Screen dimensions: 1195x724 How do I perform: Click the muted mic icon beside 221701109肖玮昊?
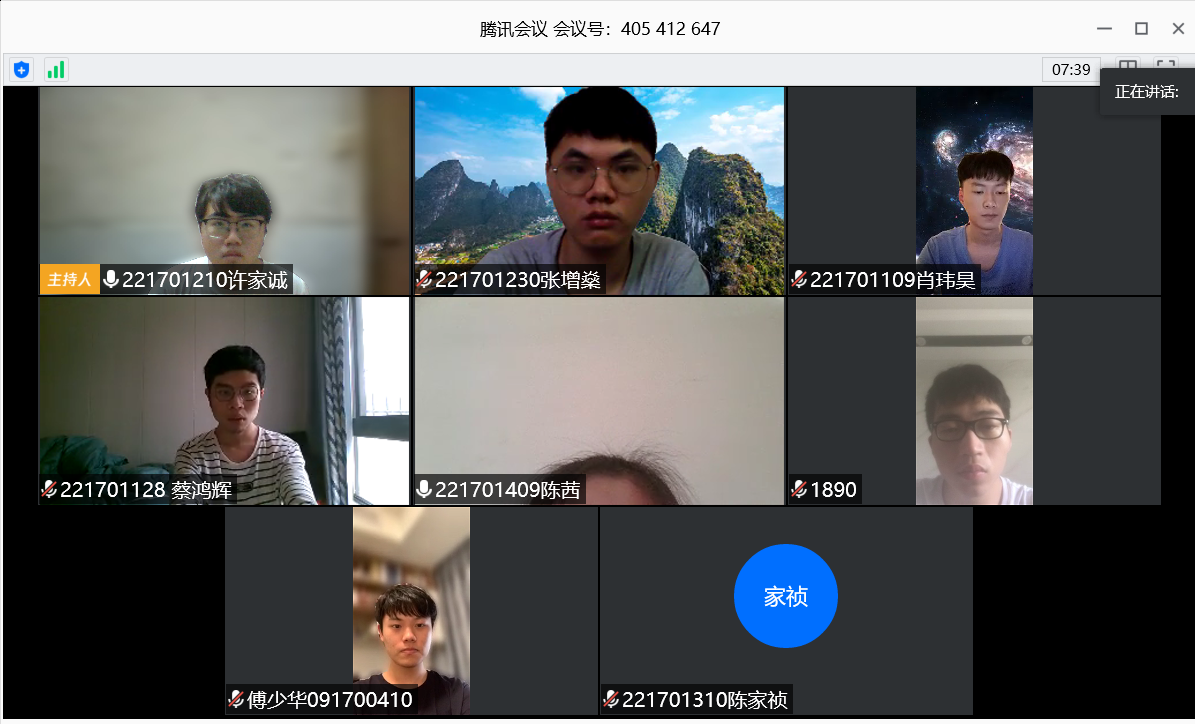799,280
